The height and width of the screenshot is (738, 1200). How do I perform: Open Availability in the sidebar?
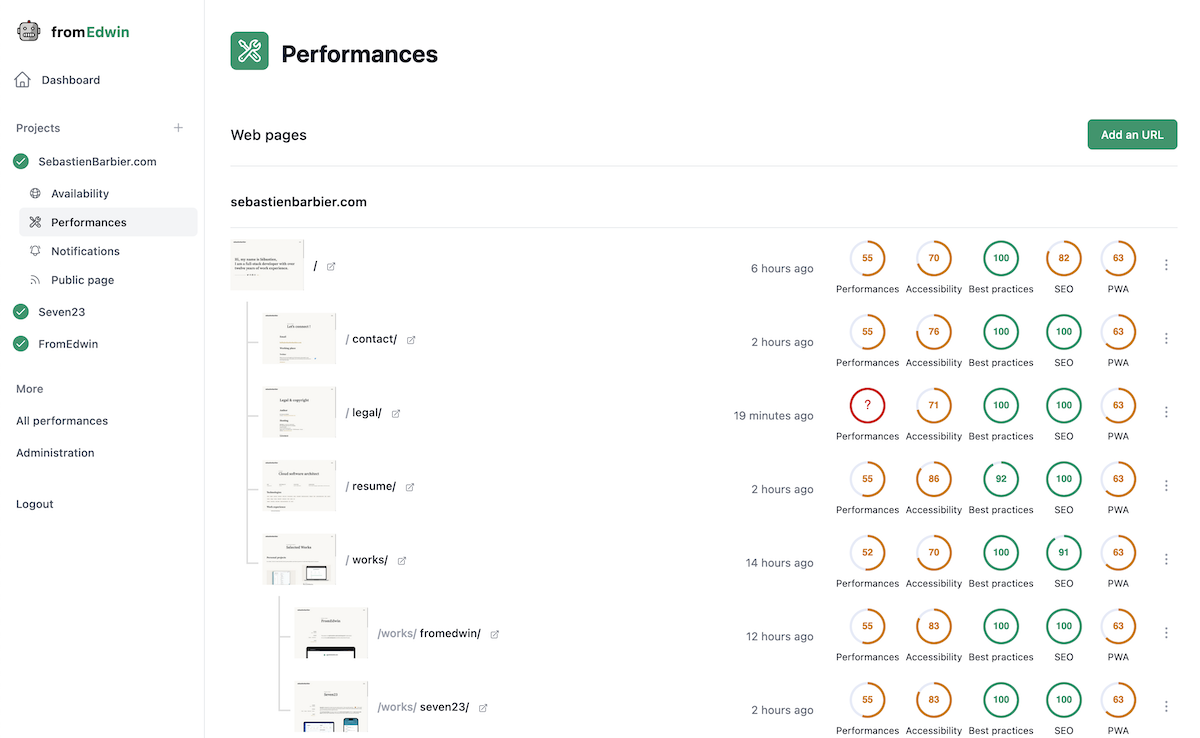click(80, 194)
